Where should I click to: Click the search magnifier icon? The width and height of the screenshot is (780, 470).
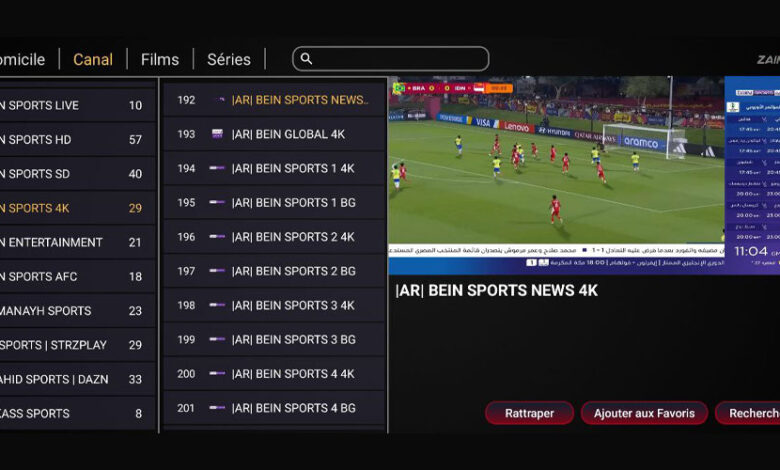click(307, 59)
